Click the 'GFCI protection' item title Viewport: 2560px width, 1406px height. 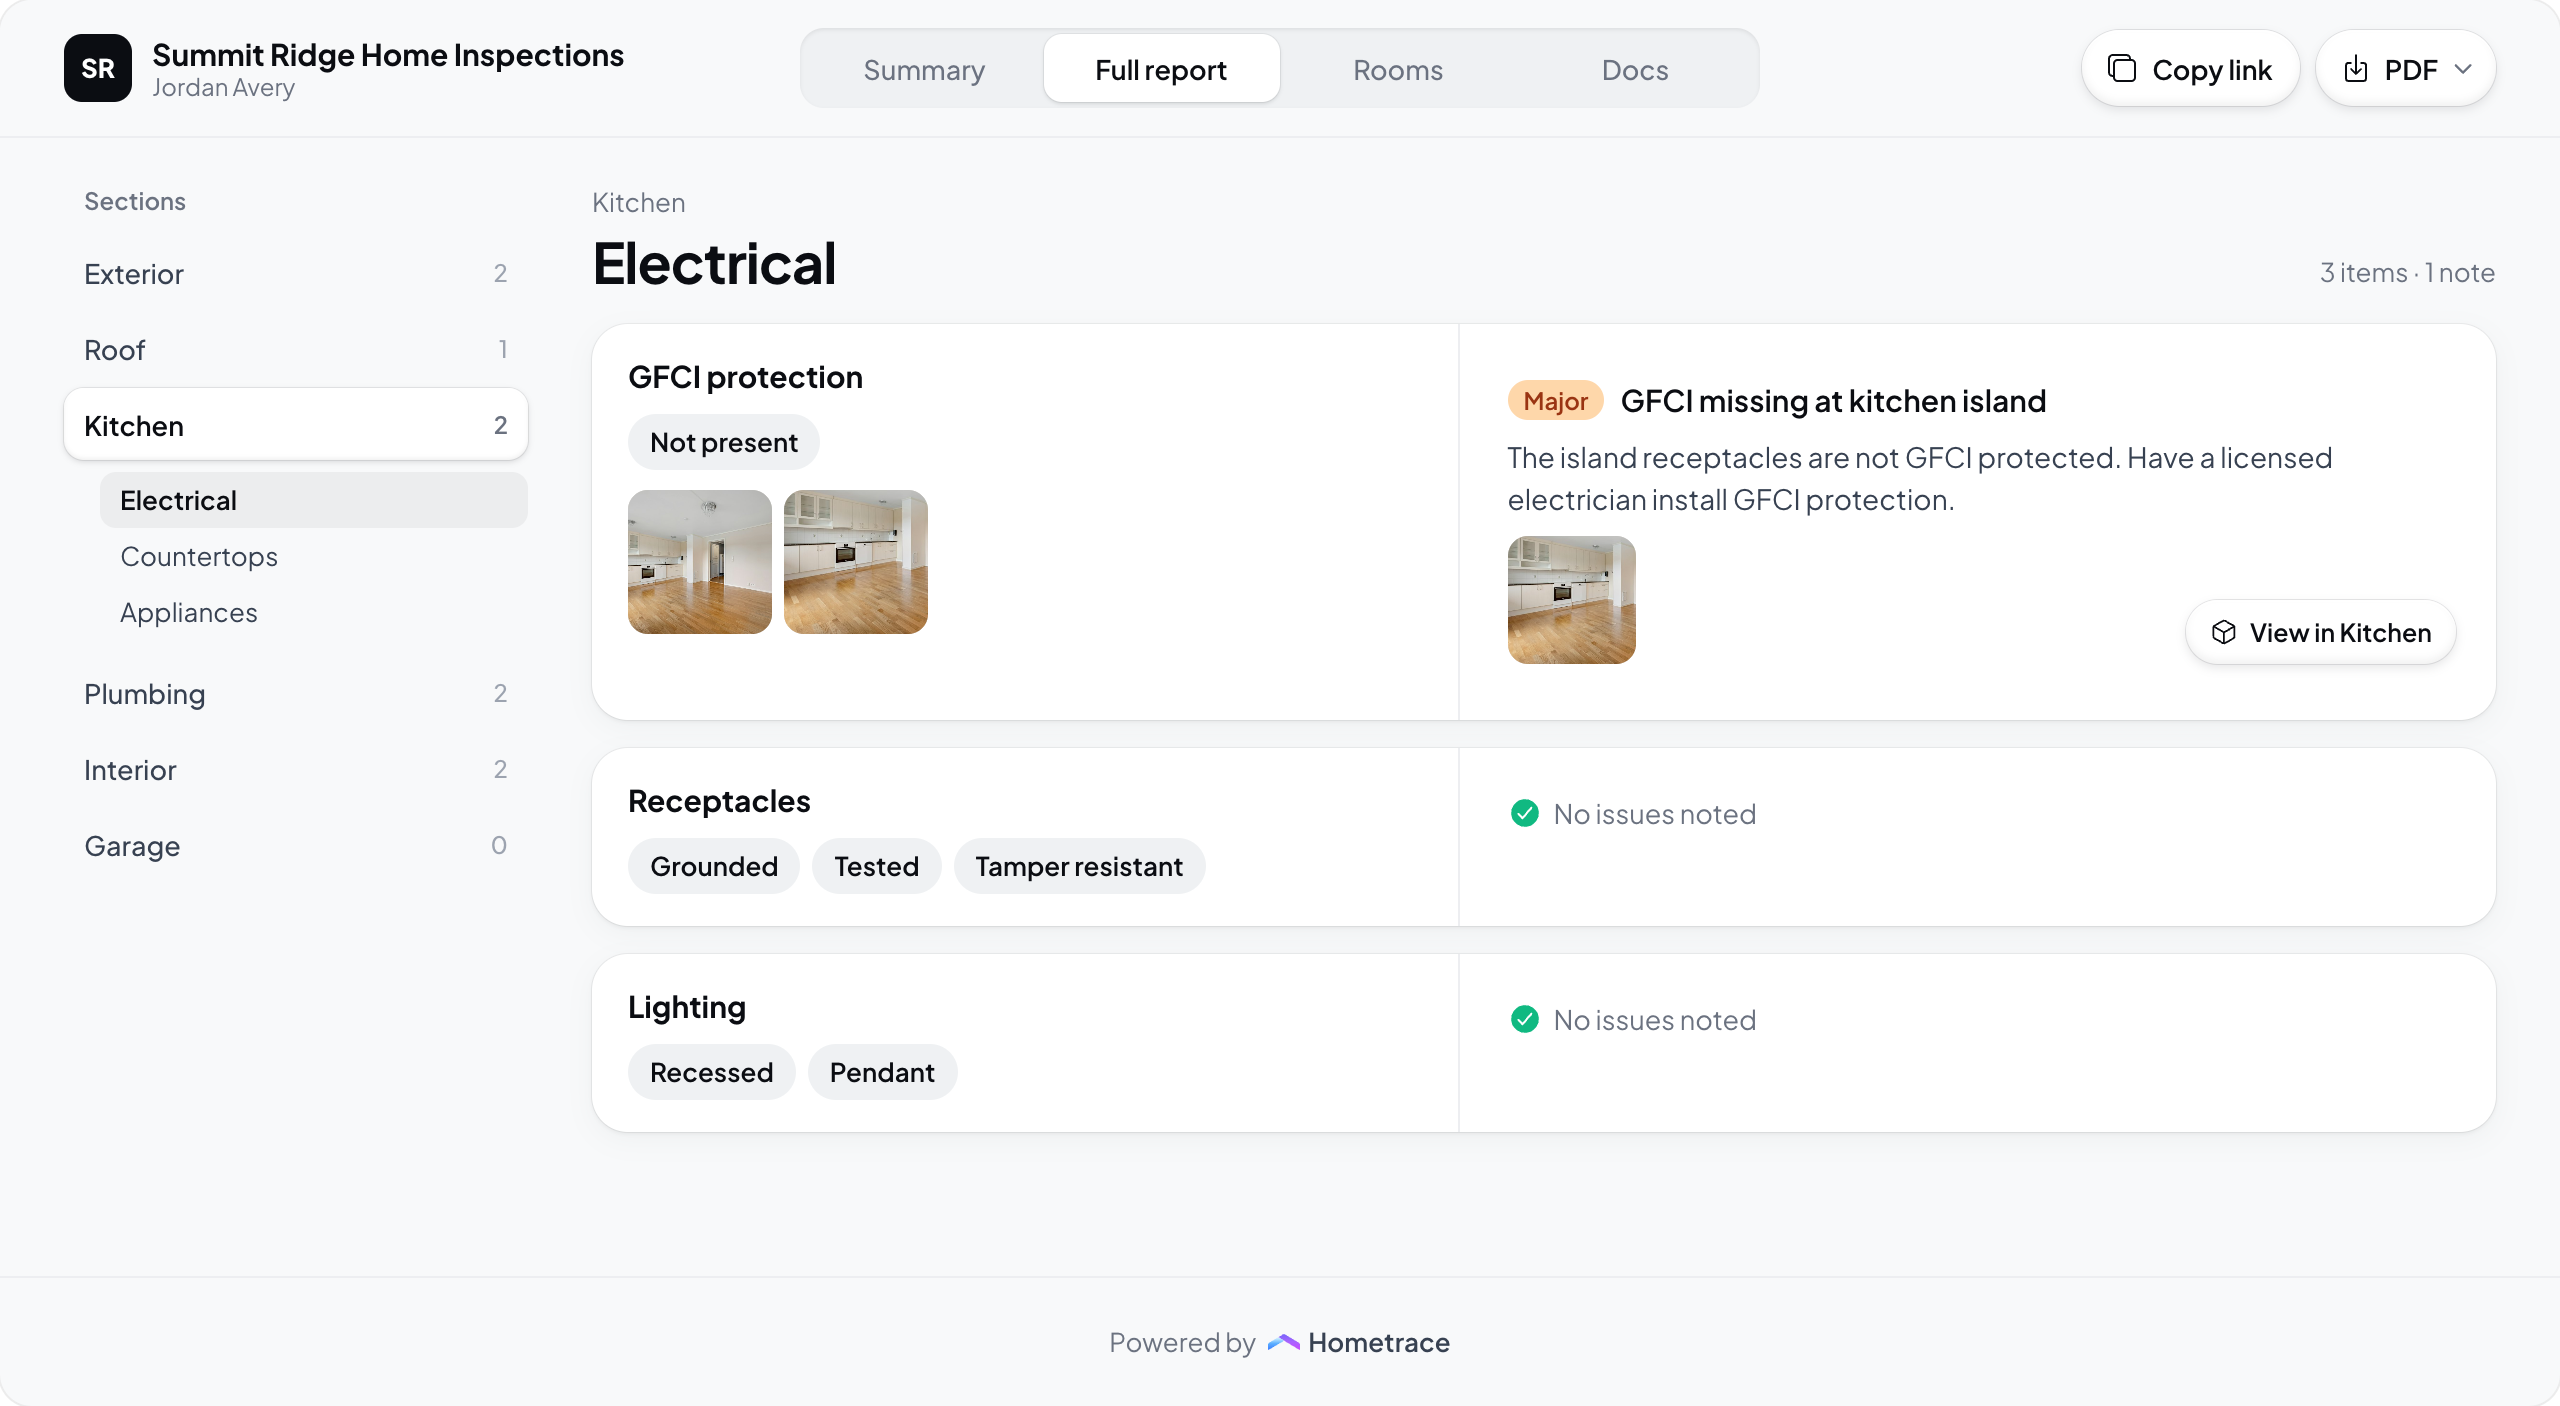pyautogui.click(x=745, y=377)
